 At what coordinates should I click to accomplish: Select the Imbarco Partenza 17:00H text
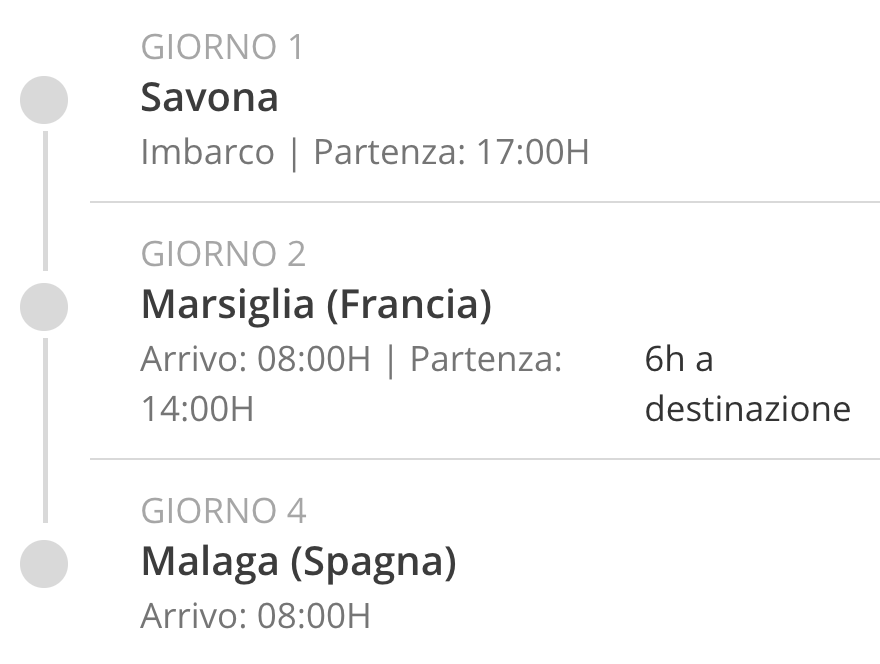coord(365,152)
